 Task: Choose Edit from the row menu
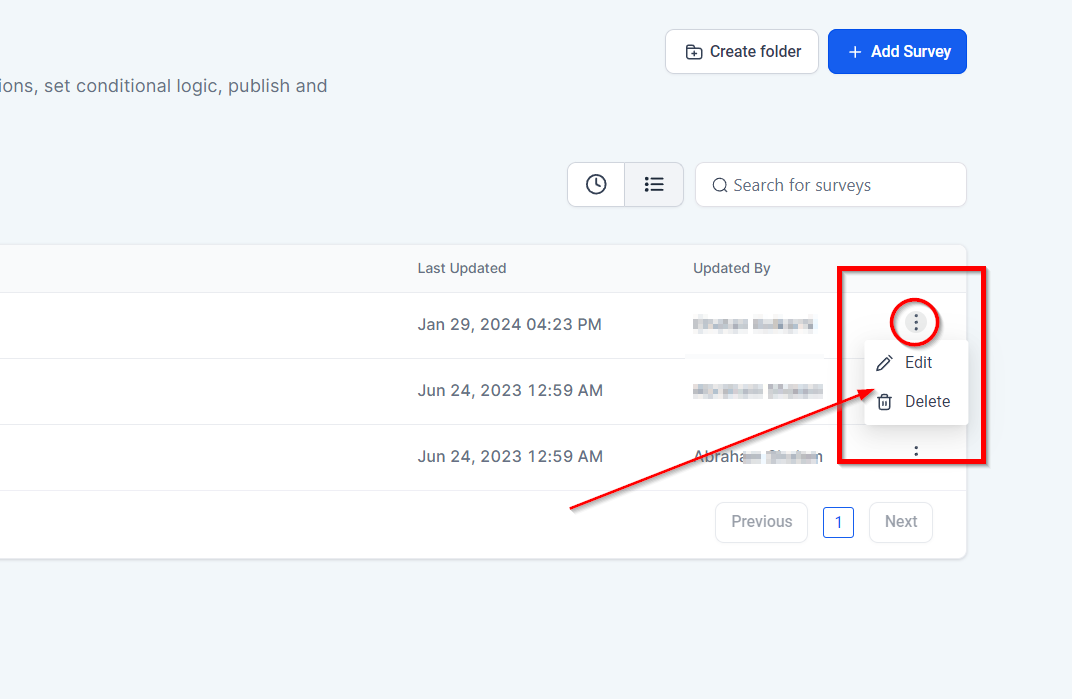click(918, 363)
